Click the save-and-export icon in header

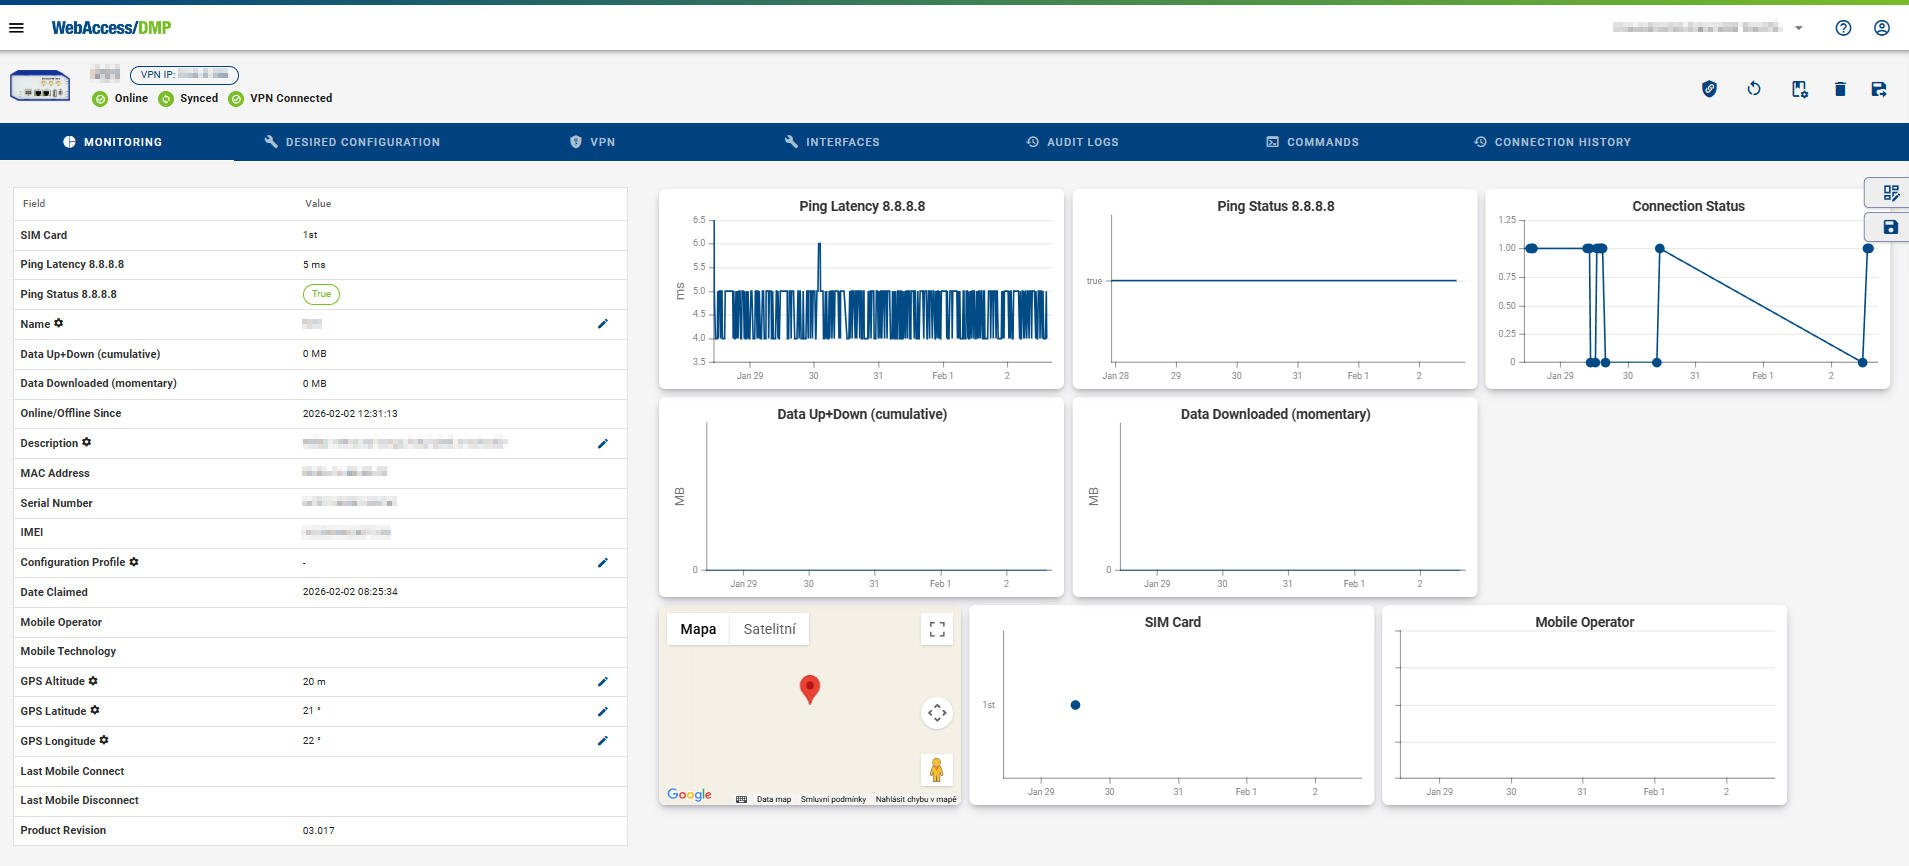click(1879, 89)
